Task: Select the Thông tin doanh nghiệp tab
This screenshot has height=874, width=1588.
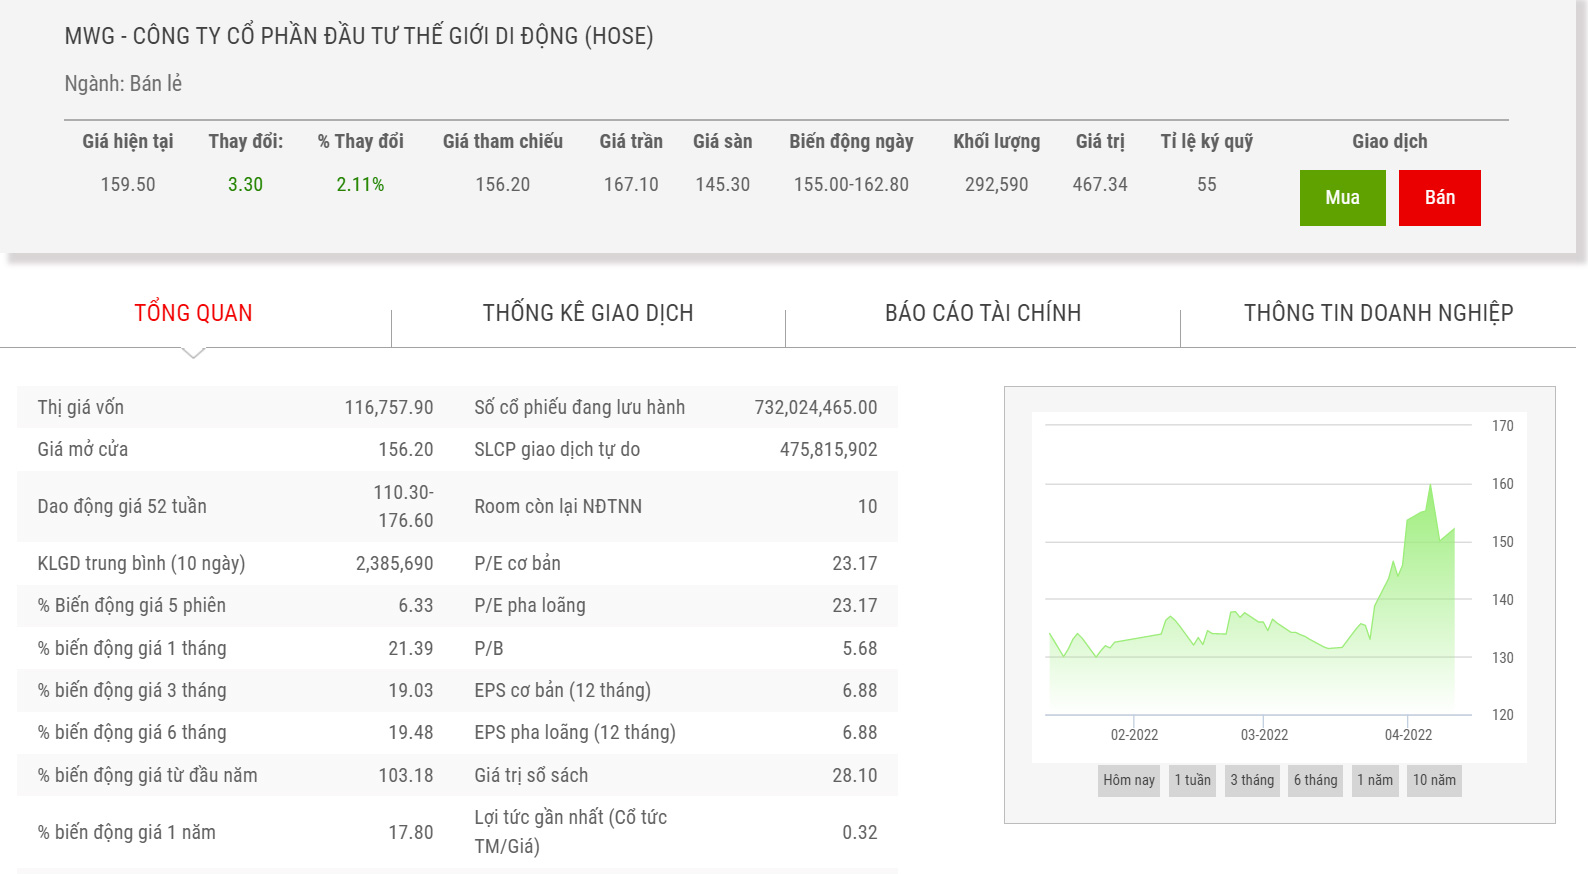Action: (x=1377, y=313)
